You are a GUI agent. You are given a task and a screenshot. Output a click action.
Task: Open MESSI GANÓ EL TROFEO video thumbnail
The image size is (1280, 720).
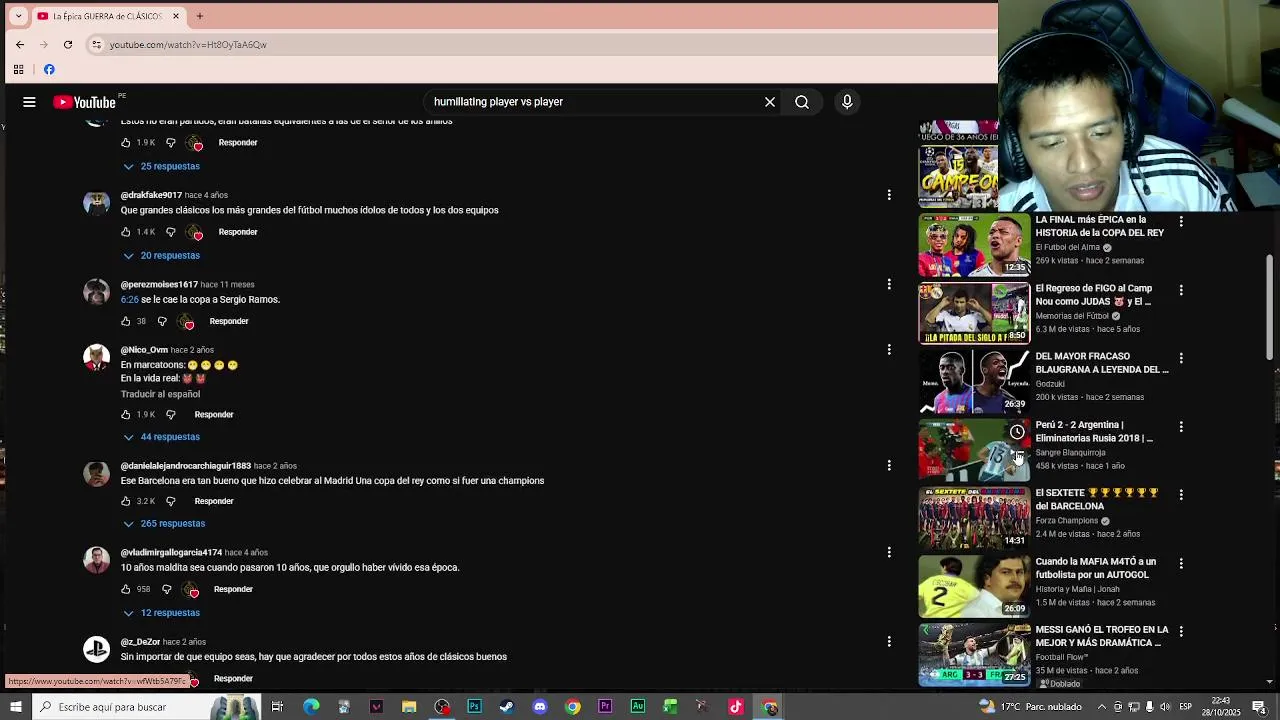pos(974,654)
